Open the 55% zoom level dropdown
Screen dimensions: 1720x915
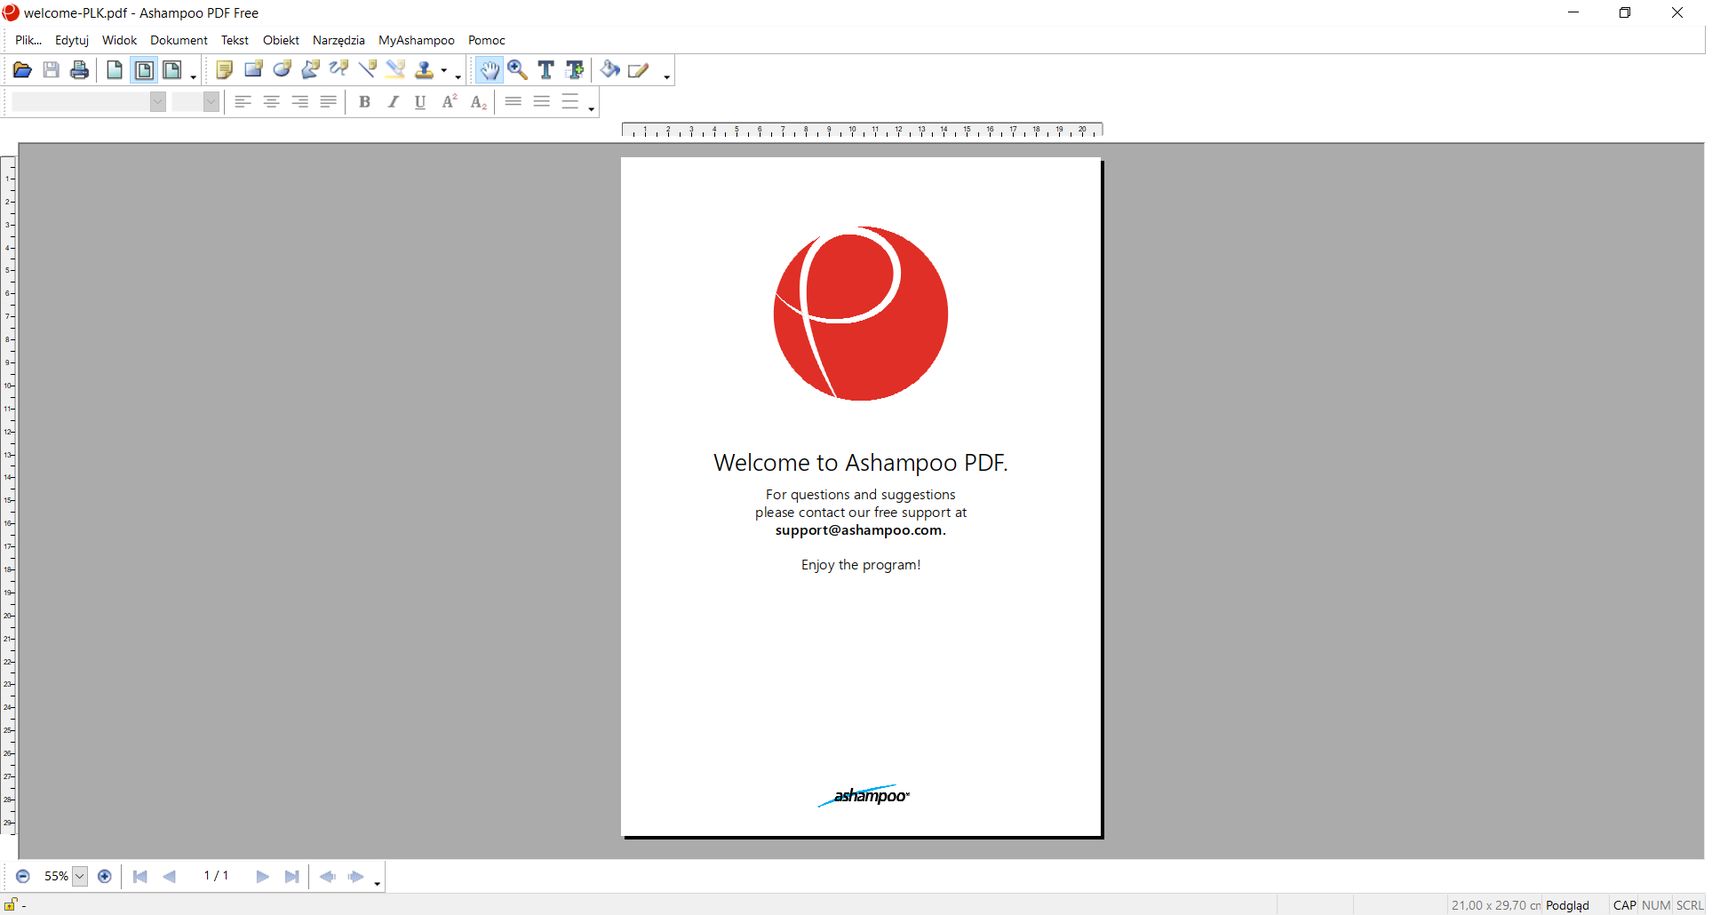tap(80, 876)
